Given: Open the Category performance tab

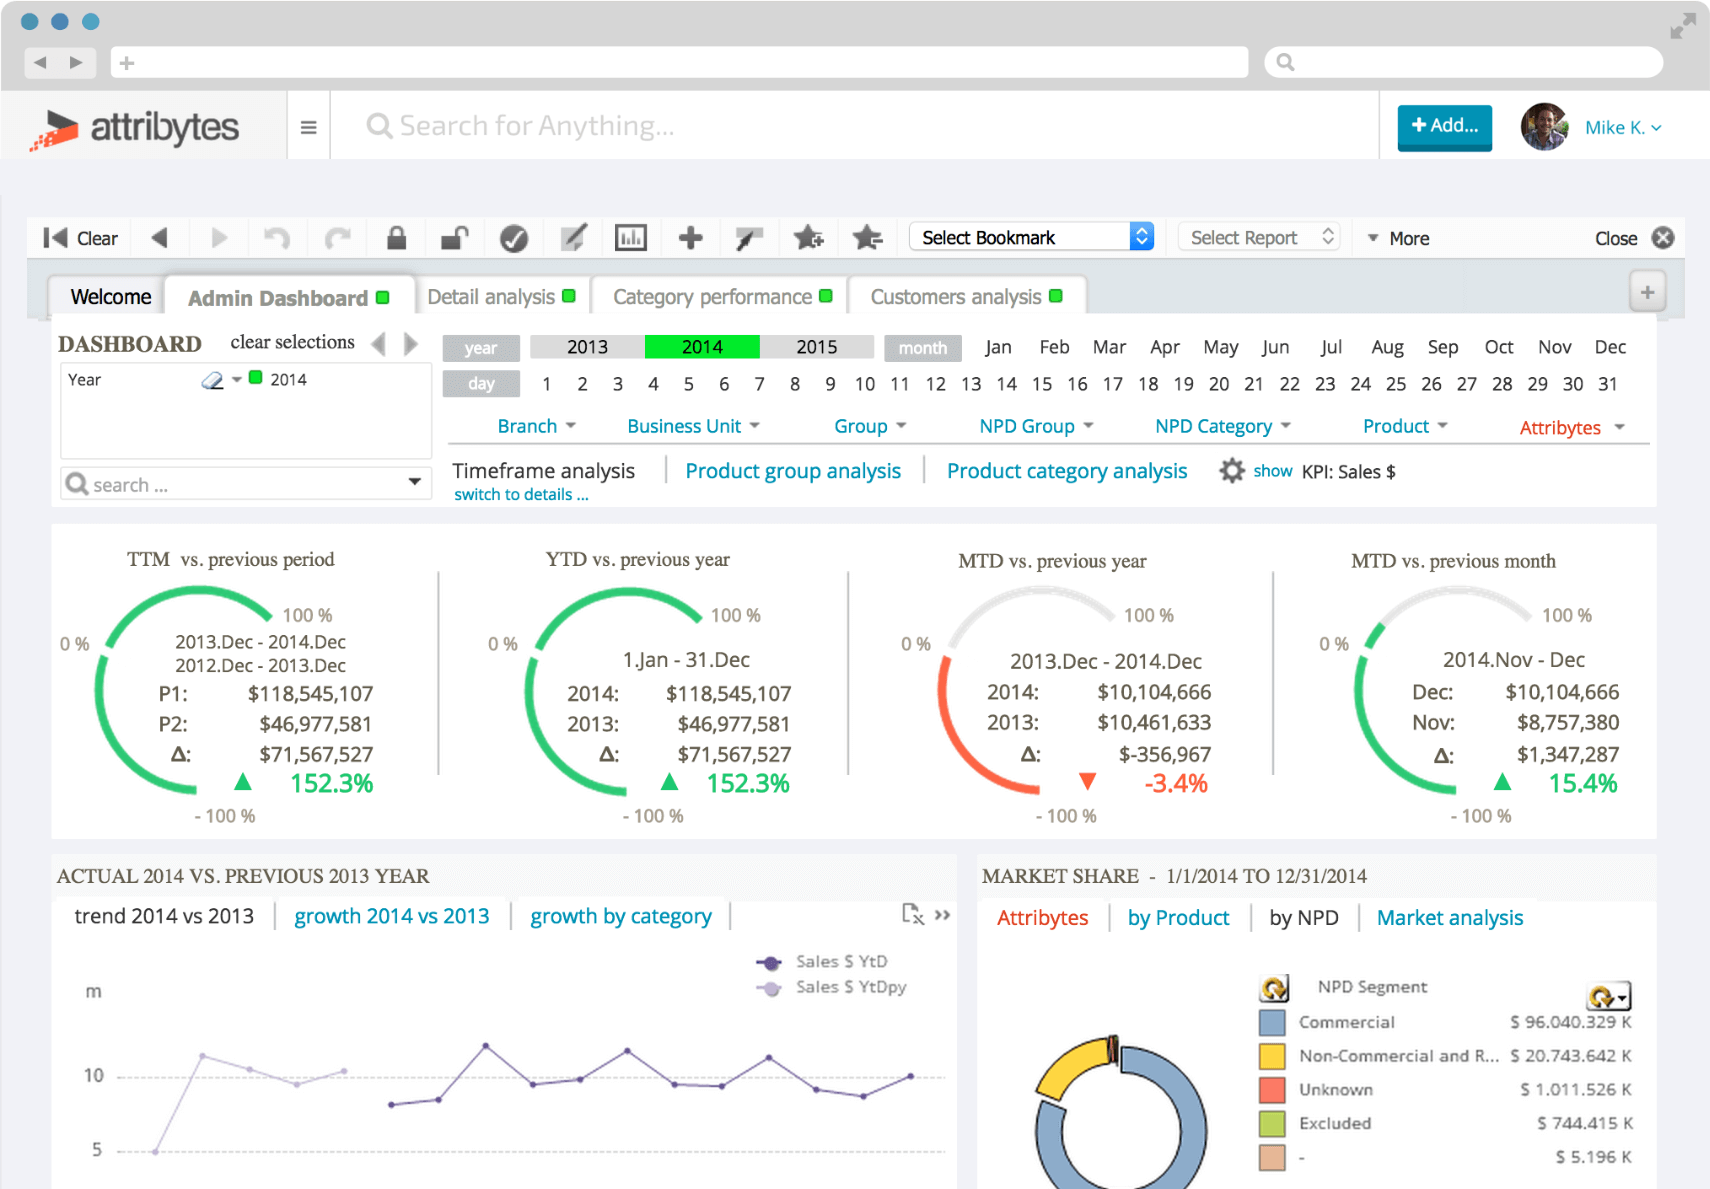Looking at the screenshot, I should click(x=722, y=297).
